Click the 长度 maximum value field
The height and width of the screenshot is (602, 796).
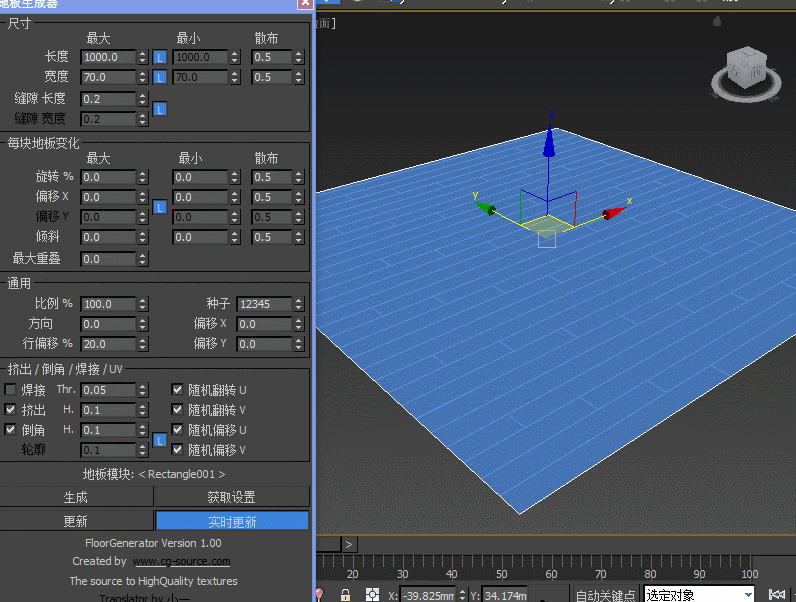tap(107, 58)
